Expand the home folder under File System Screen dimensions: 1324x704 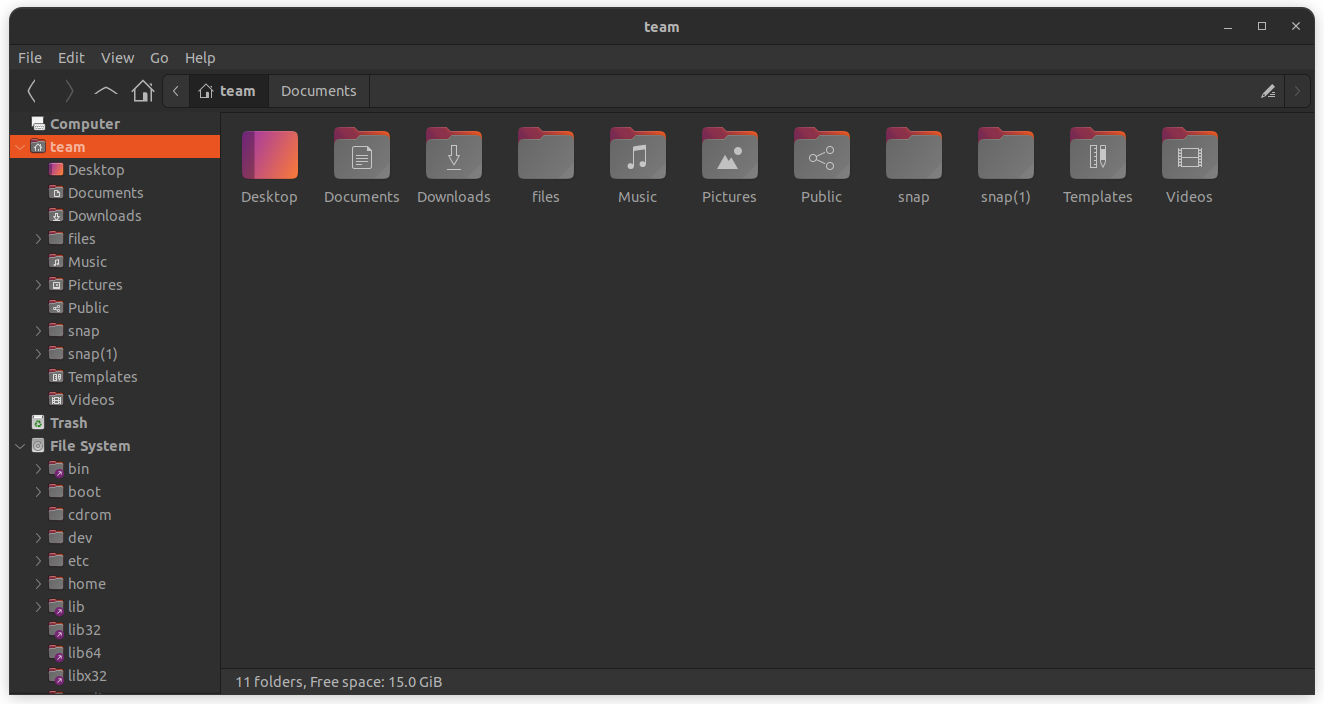coord(38,583)
